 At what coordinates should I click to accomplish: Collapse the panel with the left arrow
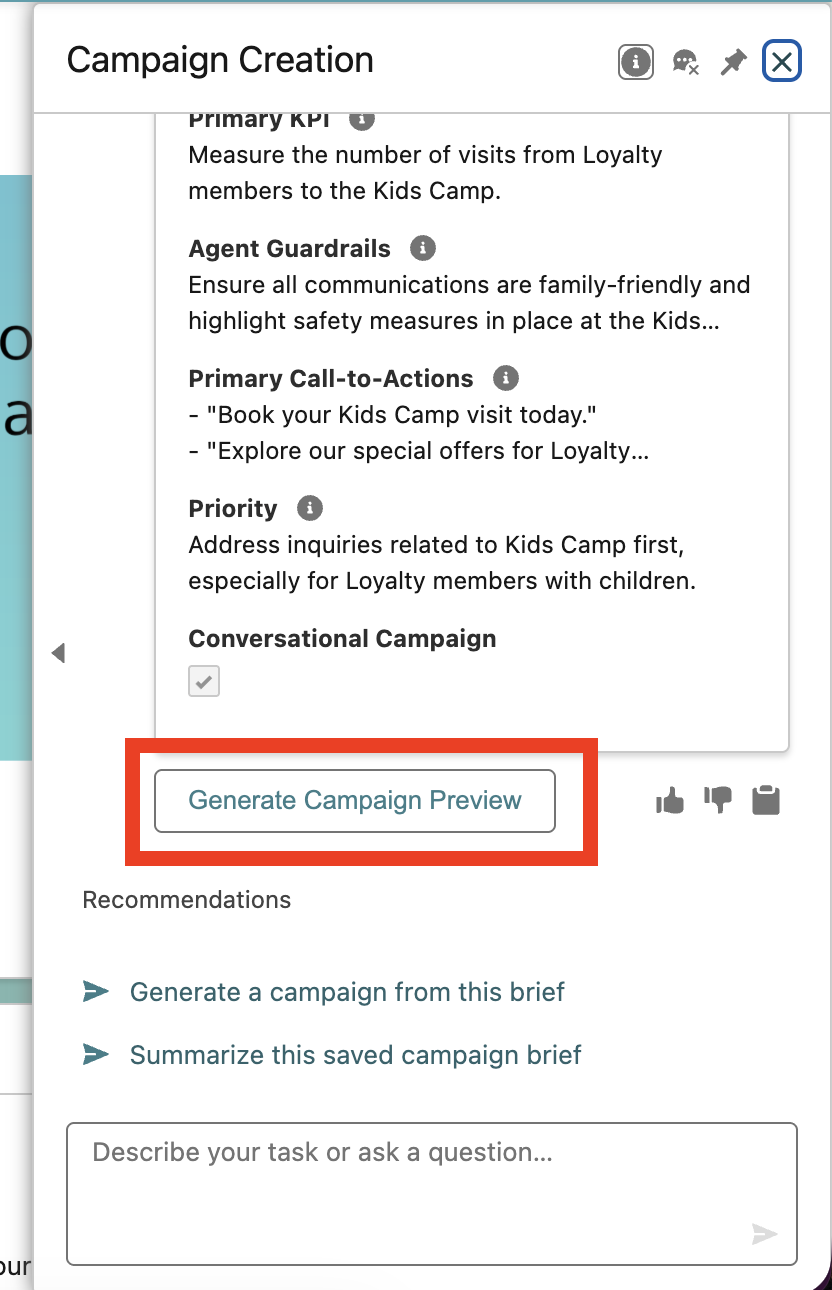[58, 653]
